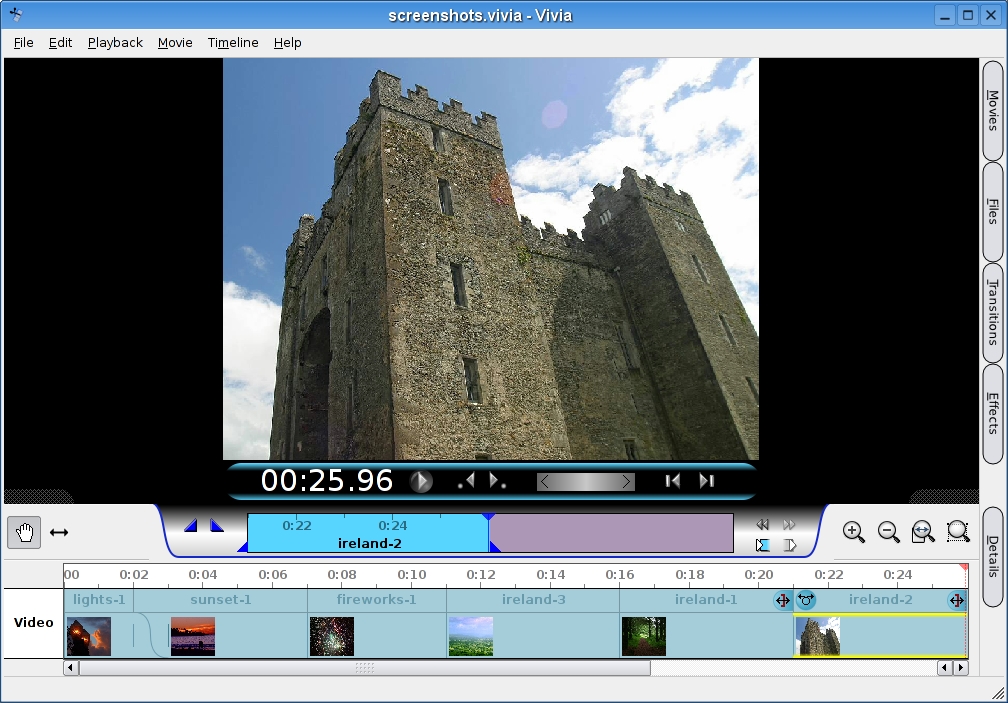Click the scrollbar right arrow at far right
Screen dimensions: 1008x703
961,668
